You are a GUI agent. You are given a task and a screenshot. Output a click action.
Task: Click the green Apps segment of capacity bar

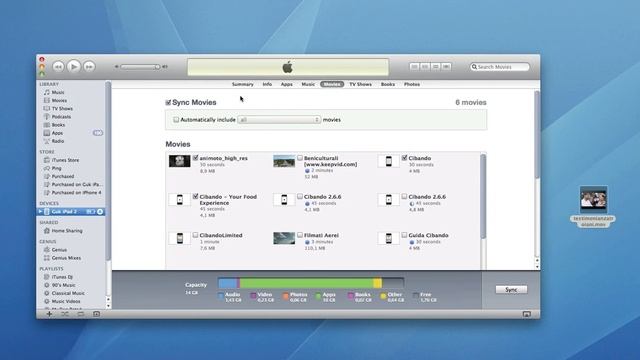(306, 283)
